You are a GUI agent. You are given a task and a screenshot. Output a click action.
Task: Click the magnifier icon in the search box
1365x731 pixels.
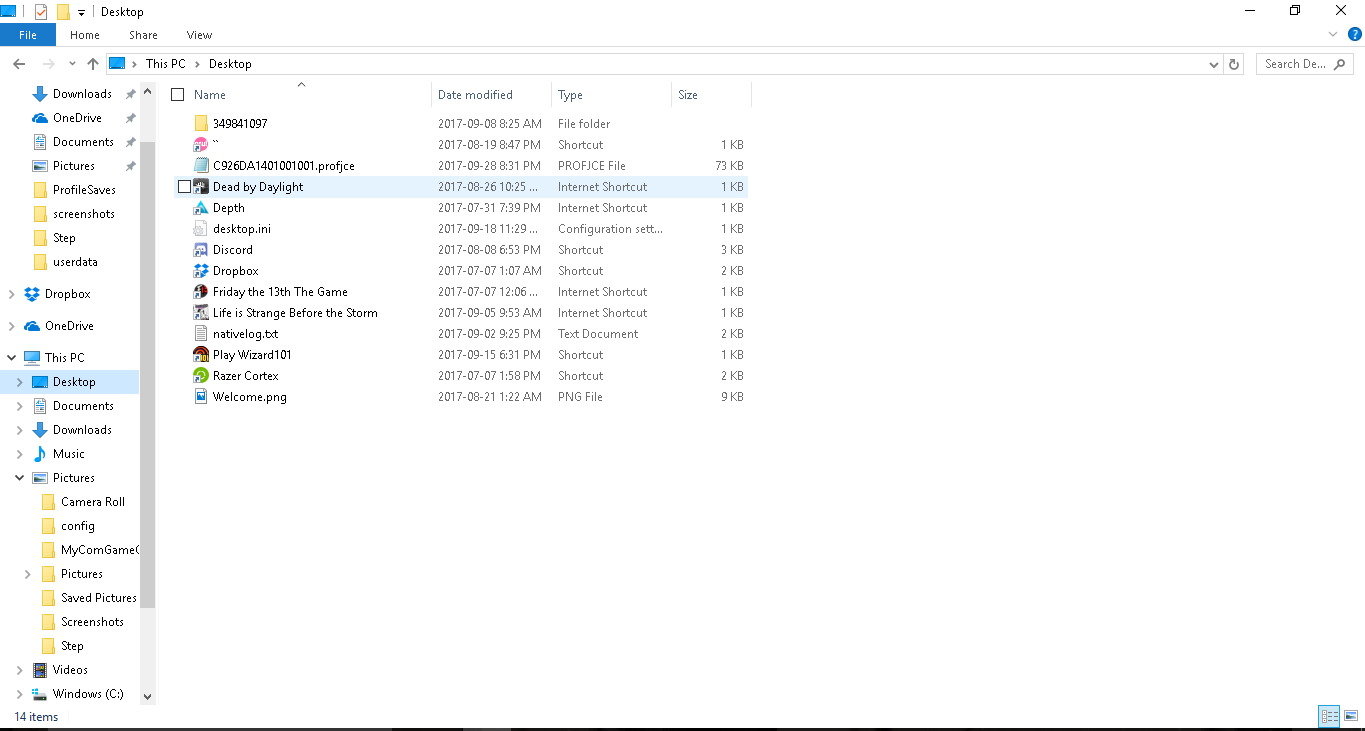(x=1341, y=64)
